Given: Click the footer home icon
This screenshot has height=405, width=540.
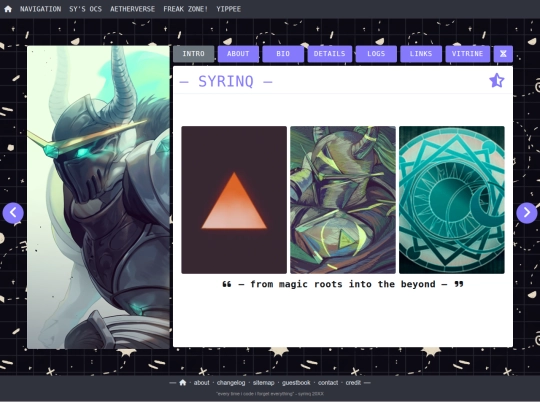Looking at the screenshot, I should (183, 383).
